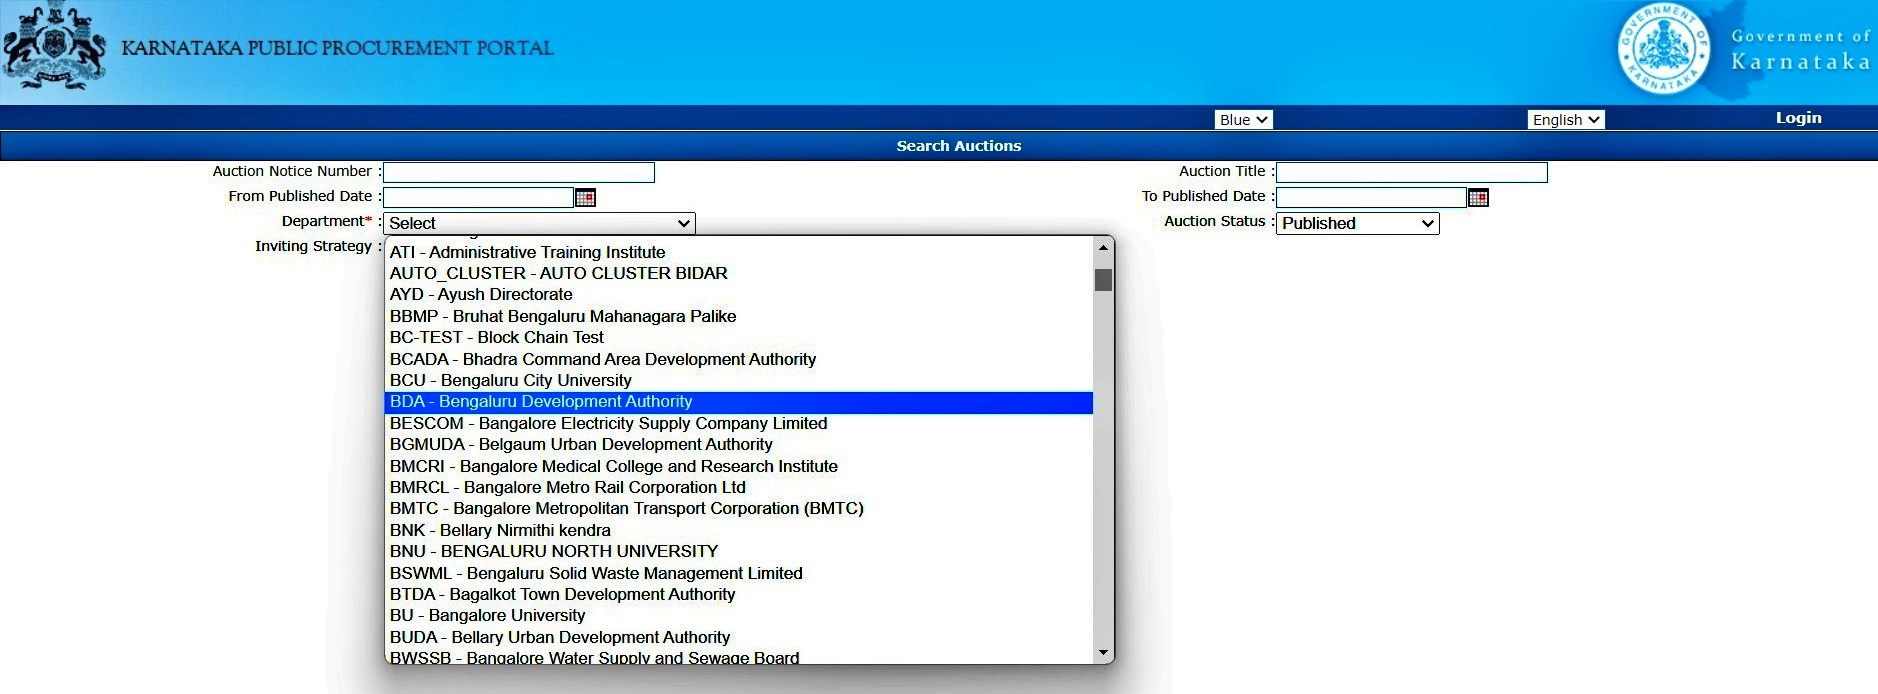Open the English language dropdown
1878x694 pixels.
[x=1566, y=119]
